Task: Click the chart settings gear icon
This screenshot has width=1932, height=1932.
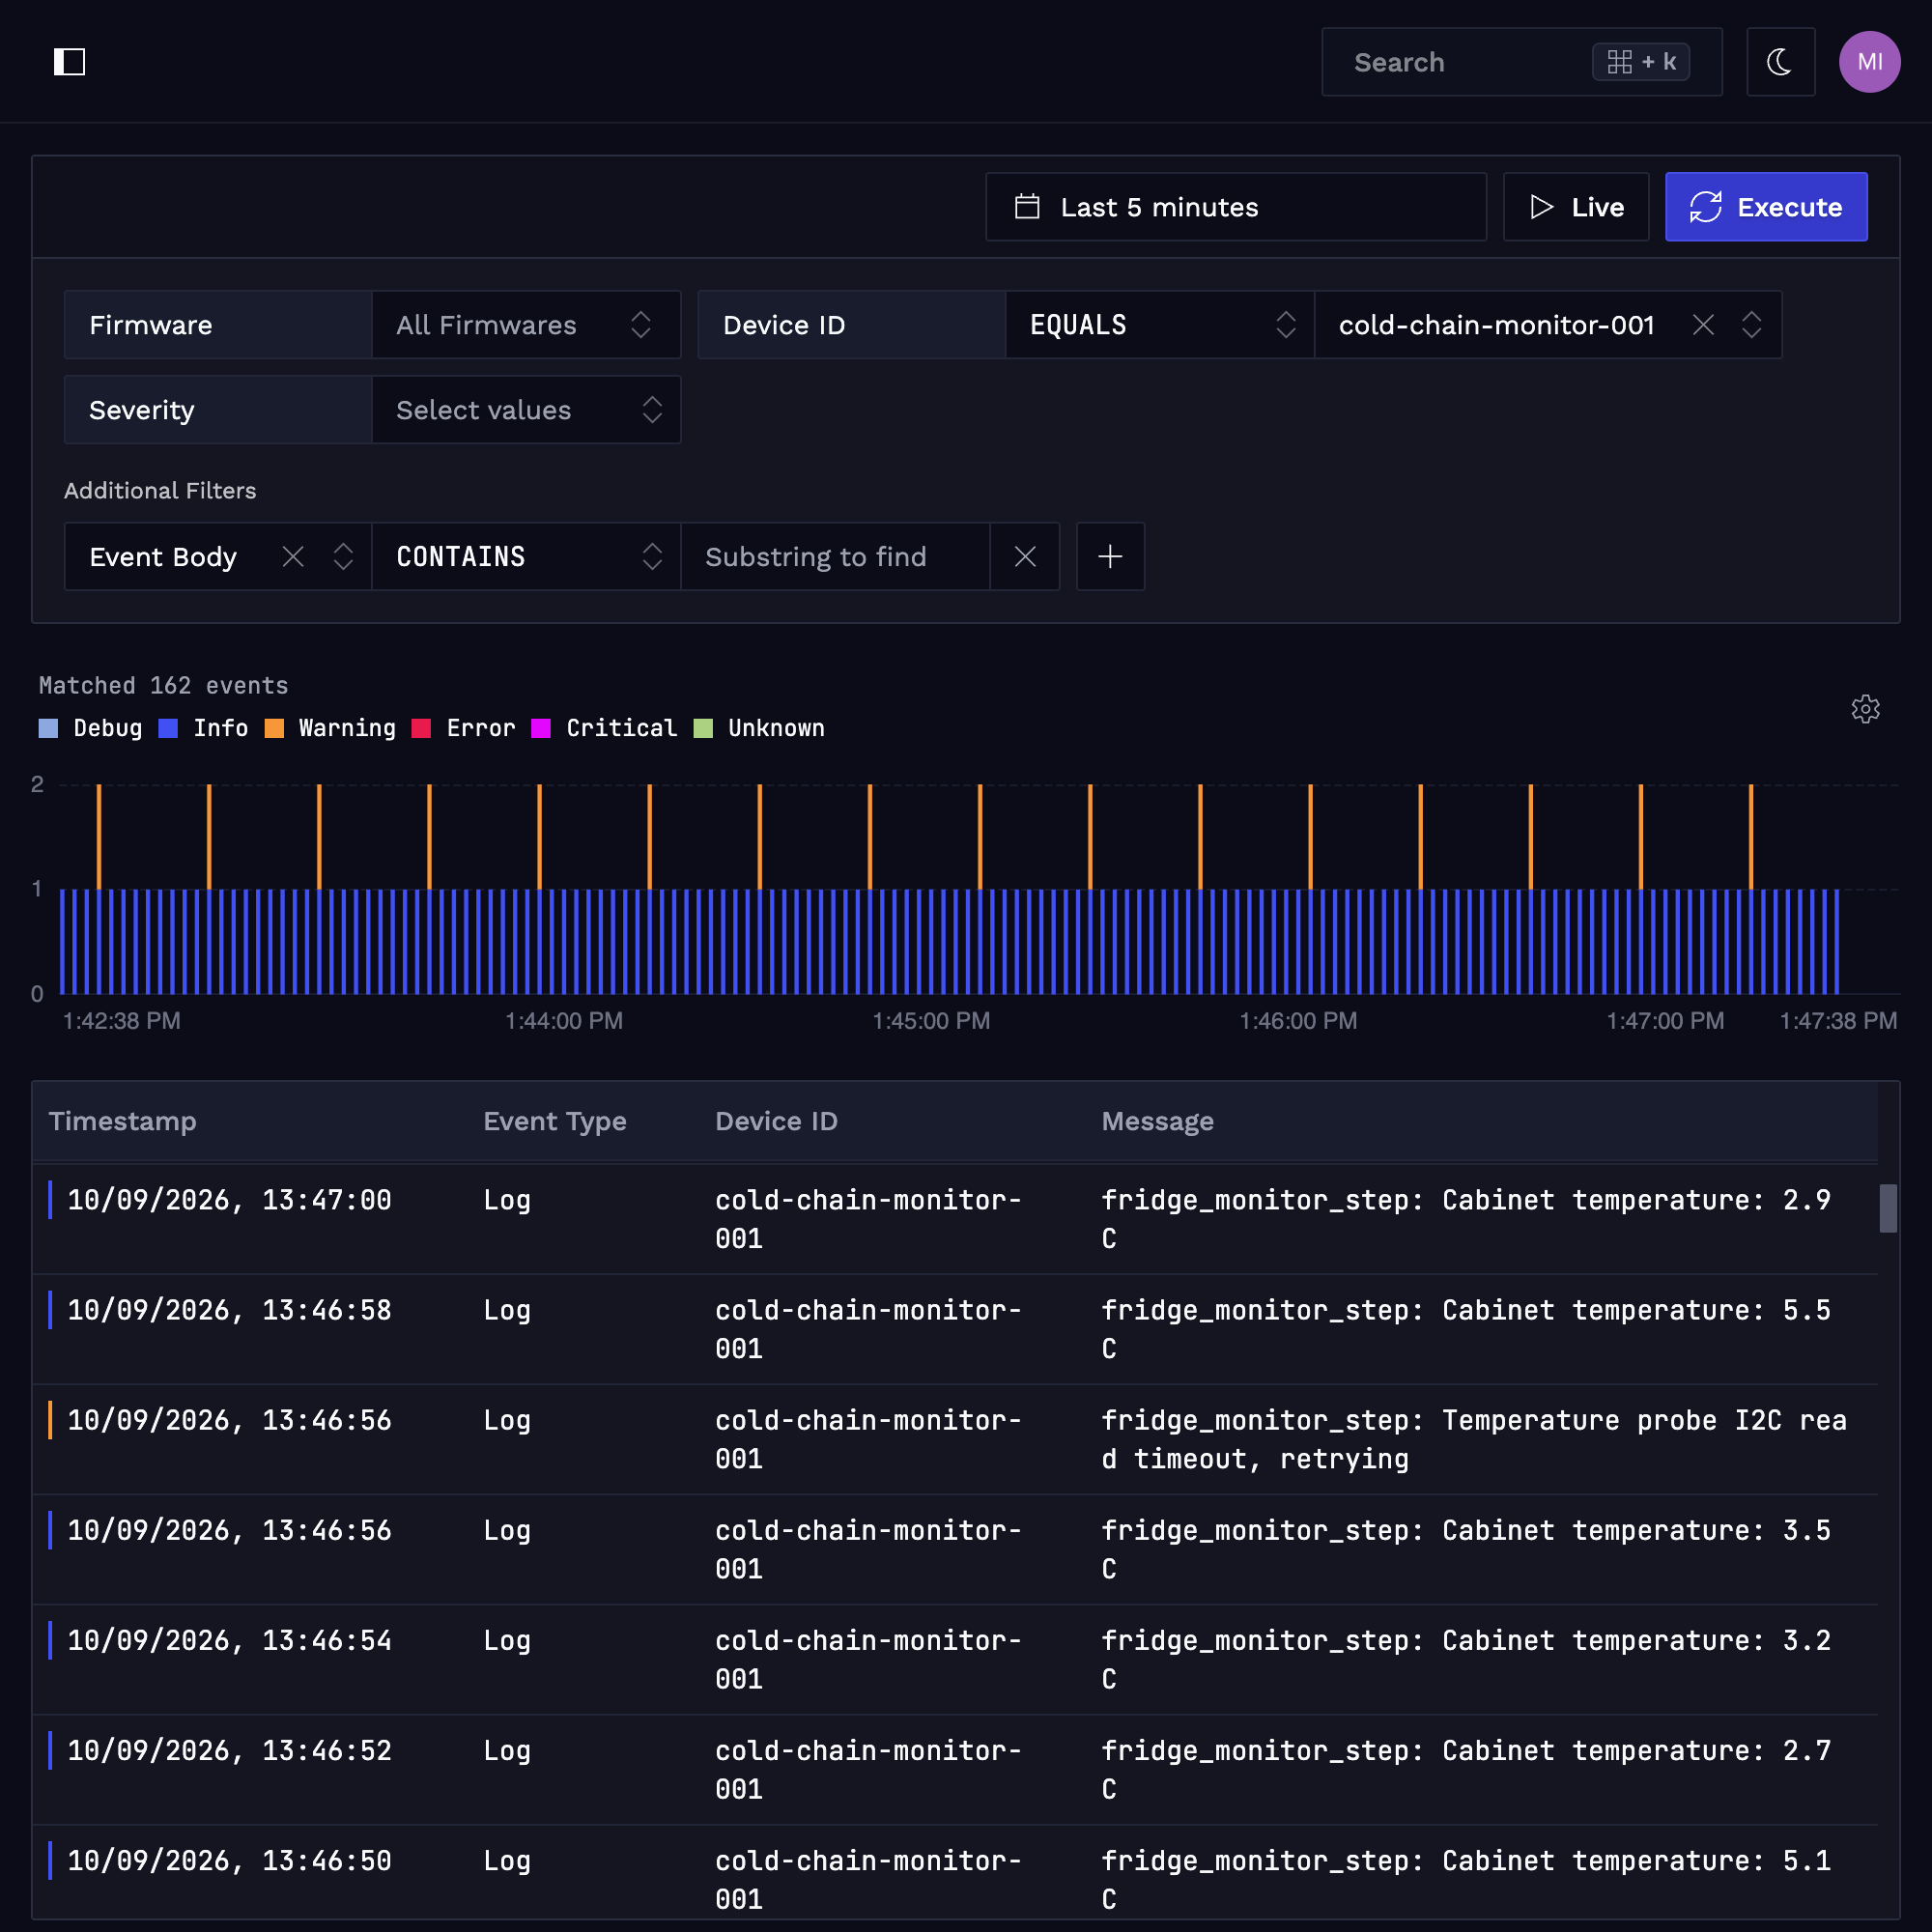Action: click(1865, 709)
